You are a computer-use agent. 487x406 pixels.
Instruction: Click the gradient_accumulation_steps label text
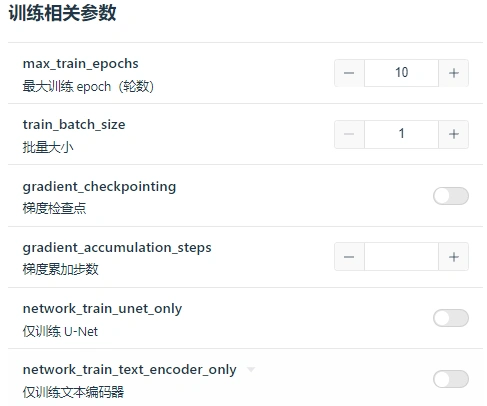coord(117,248)
